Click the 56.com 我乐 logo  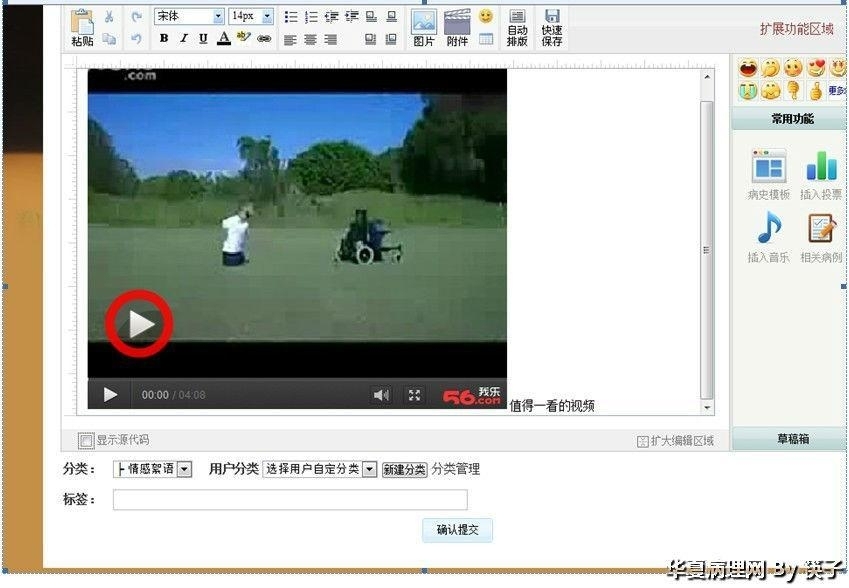(472, 396)
